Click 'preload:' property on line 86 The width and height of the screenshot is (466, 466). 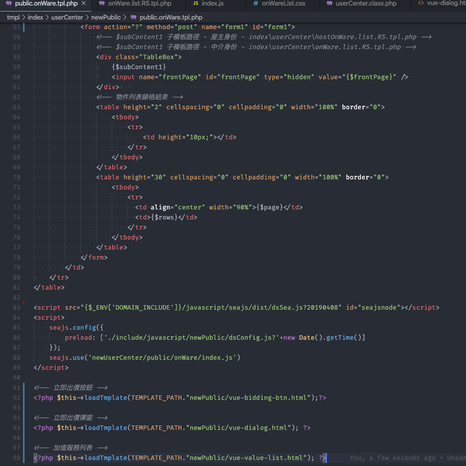[80, 337]
